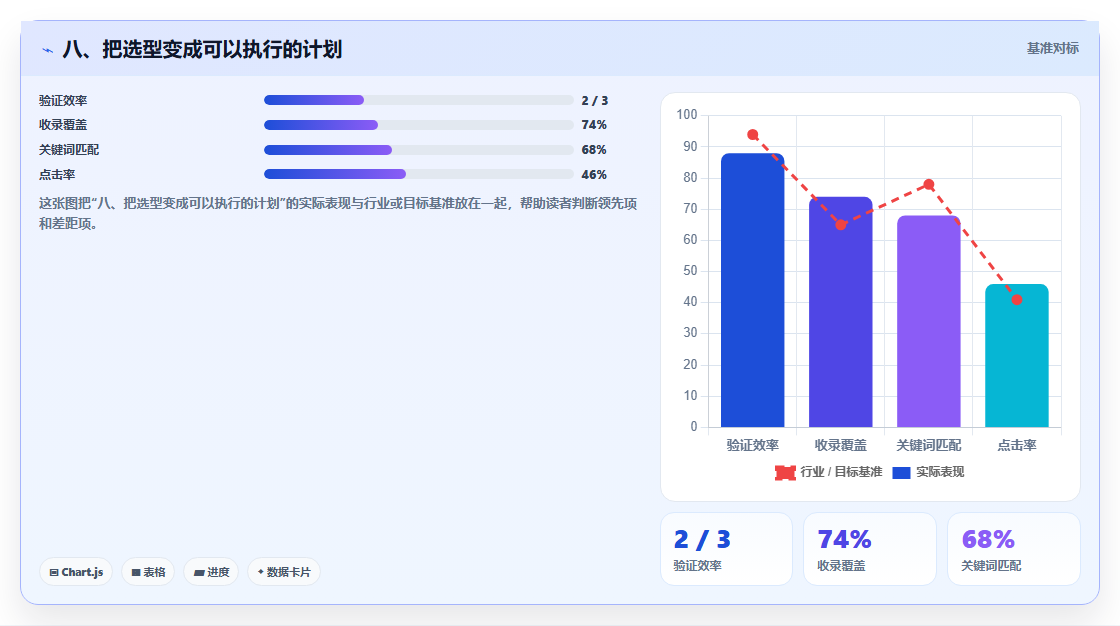
Task: Click the 基准对标 label in the header
Action: coord(1052,49)
